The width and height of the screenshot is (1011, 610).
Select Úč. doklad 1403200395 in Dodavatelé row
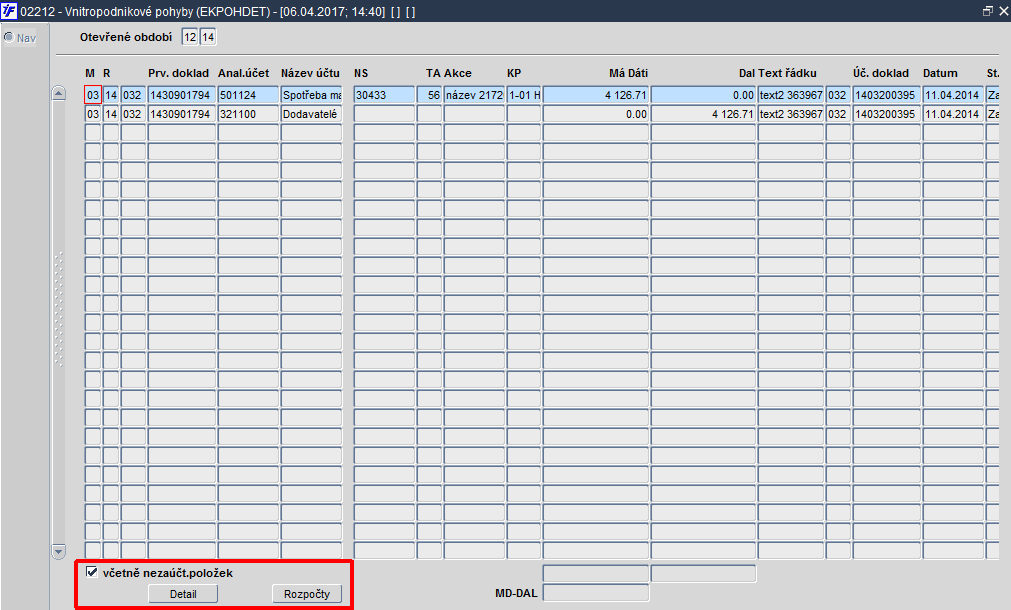[x=887, y=114]
